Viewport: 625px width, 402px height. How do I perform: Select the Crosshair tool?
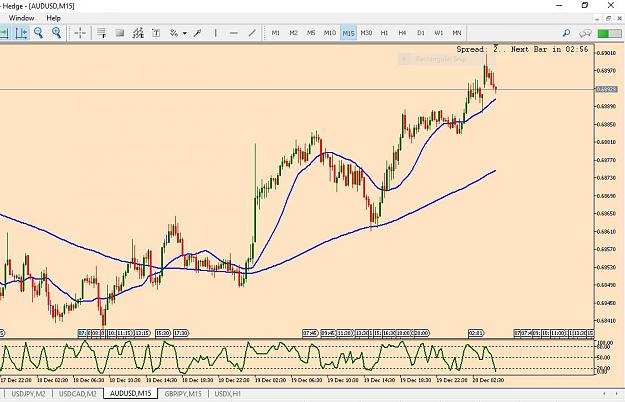pos(80,33)
